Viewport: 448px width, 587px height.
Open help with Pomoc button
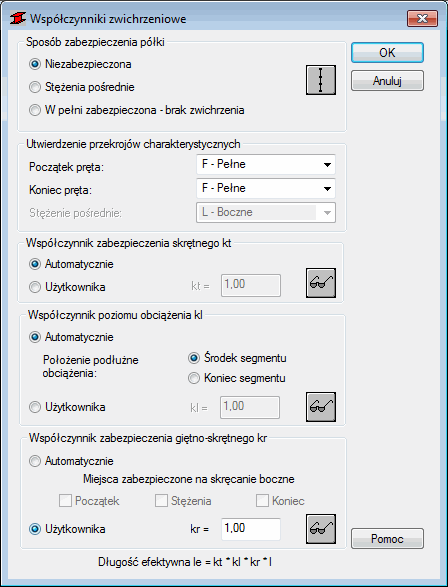point(387,539)
